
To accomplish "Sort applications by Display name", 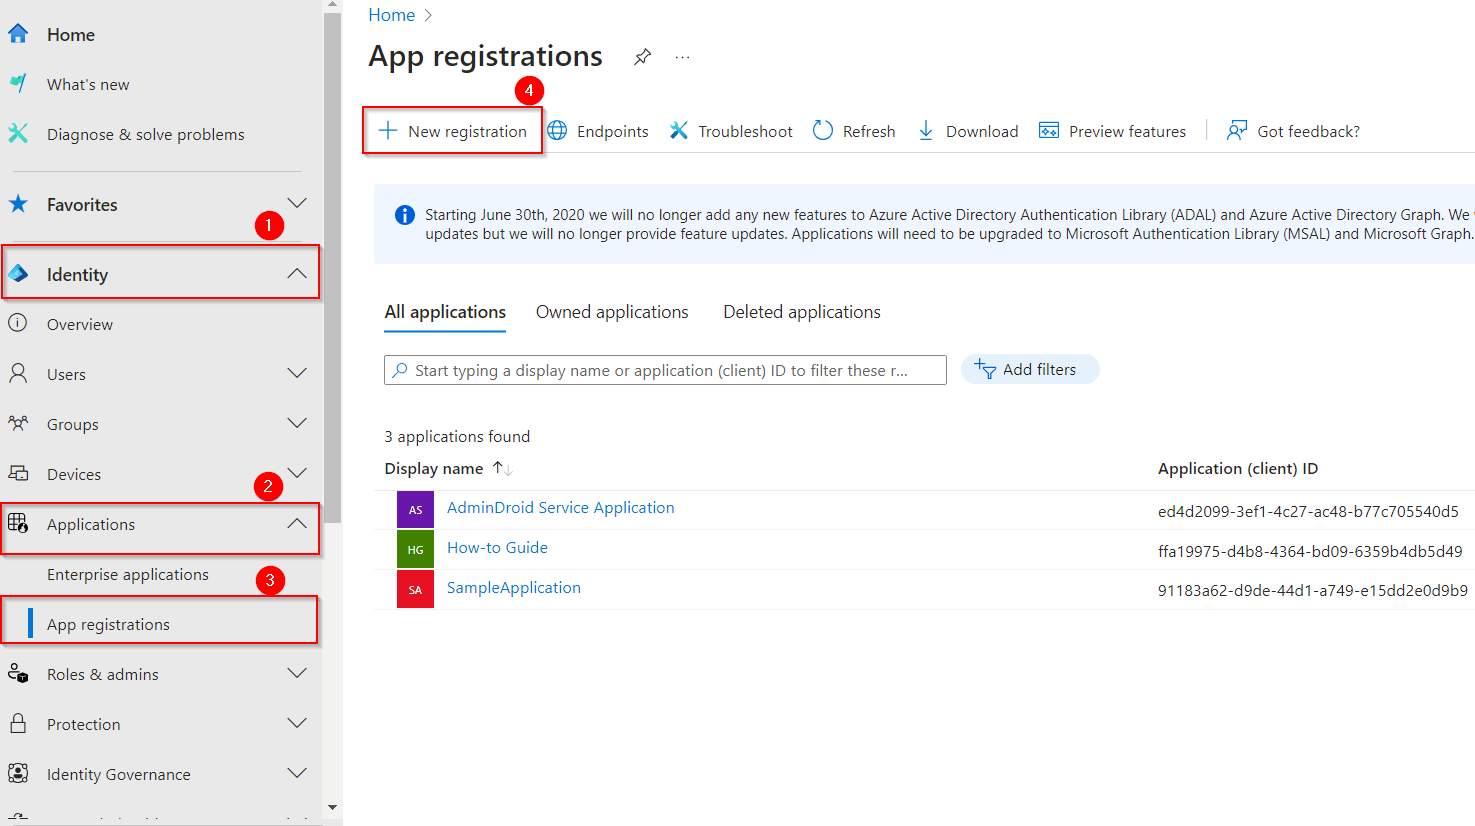I will (x=433, y=467).
